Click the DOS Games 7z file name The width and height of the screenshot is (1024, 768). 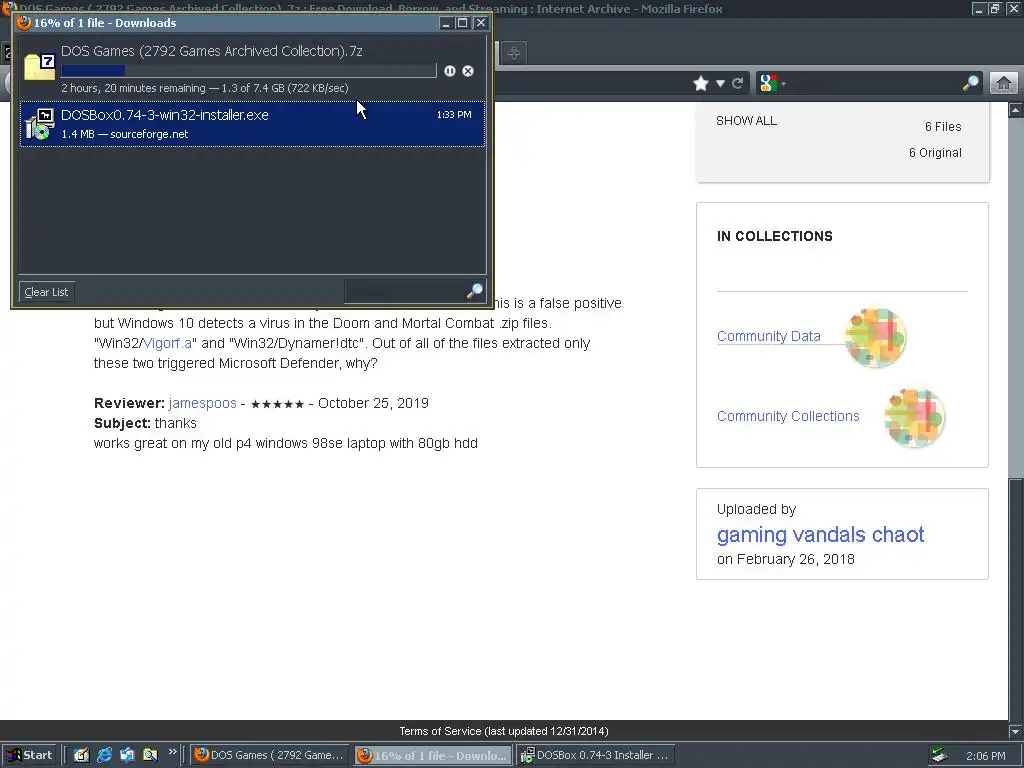pyautogui.click(x=212, y=51)
